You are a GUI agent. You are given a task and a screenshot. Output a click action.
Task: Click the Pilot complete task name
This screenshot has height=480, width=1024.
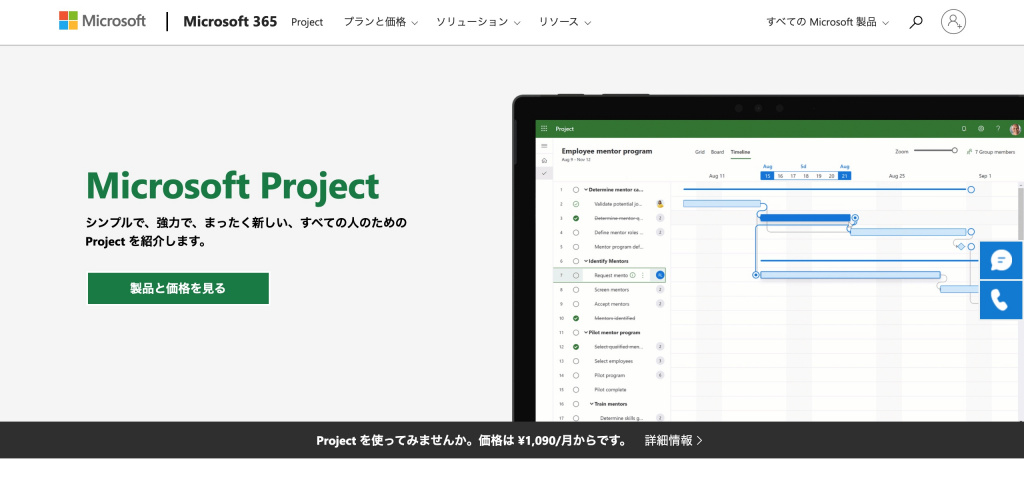[610, 389]
